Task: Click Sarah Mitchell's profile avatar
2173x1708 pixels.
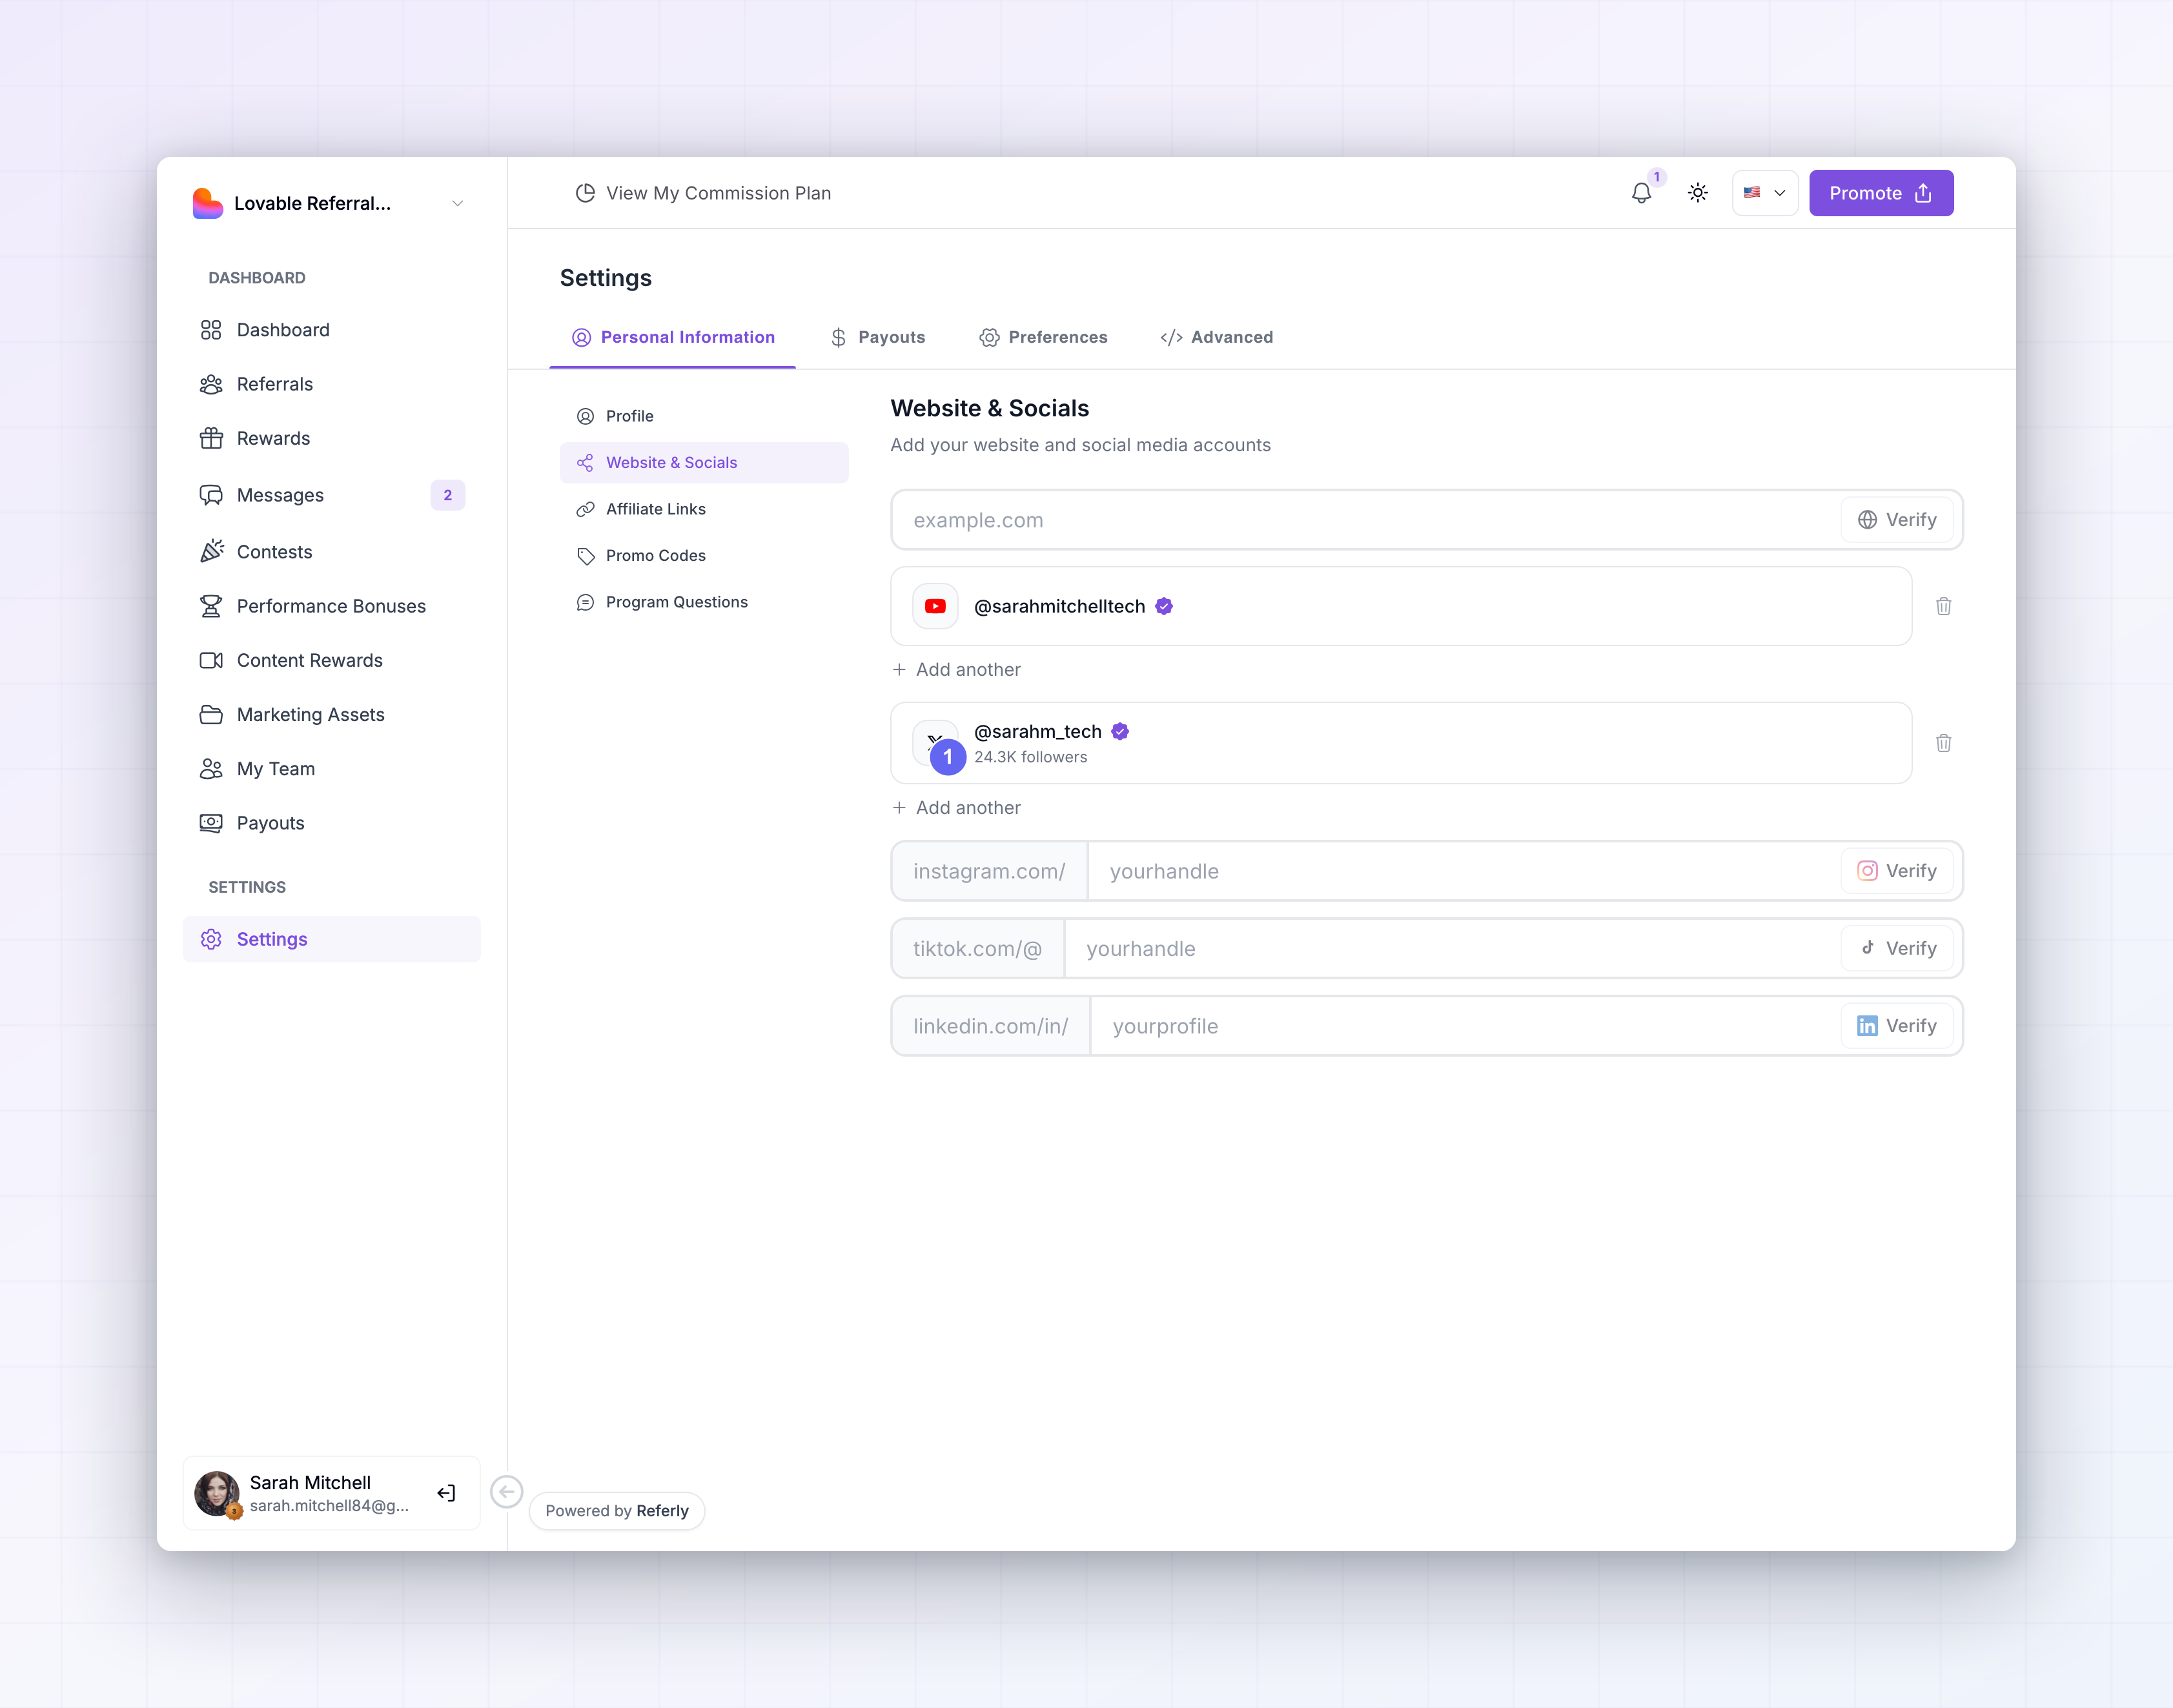Action: pos(216,1493)
